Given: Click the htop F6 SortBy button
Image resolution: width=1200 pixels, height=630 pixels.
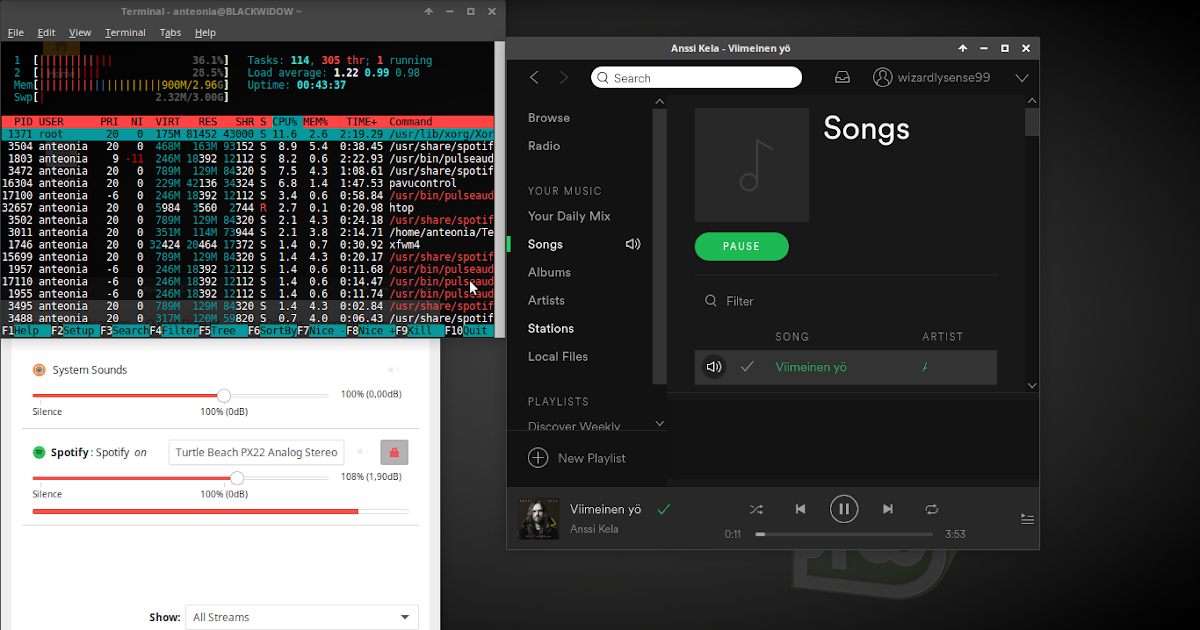Looking at the screenshot, I should [271, 330].
